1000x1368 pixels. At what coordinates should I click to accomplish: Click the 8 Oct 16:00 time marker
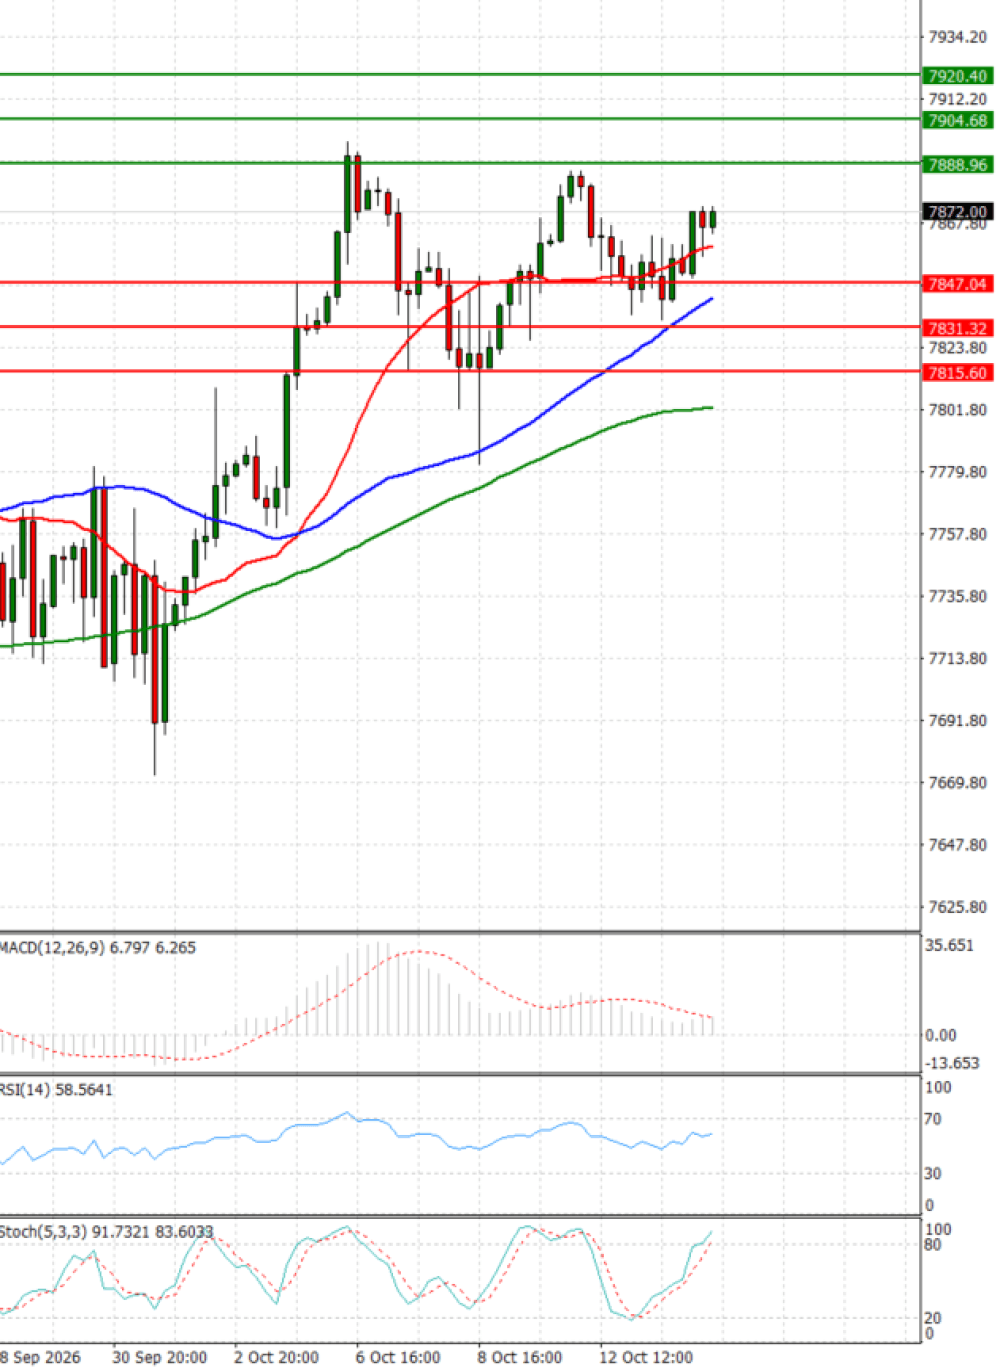pos(520,1357)
